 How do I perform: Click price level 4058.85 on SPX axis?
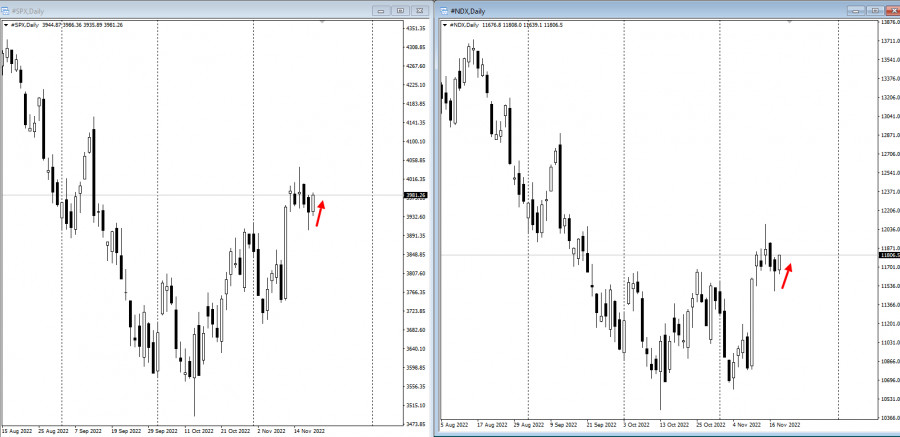(416, 160)
